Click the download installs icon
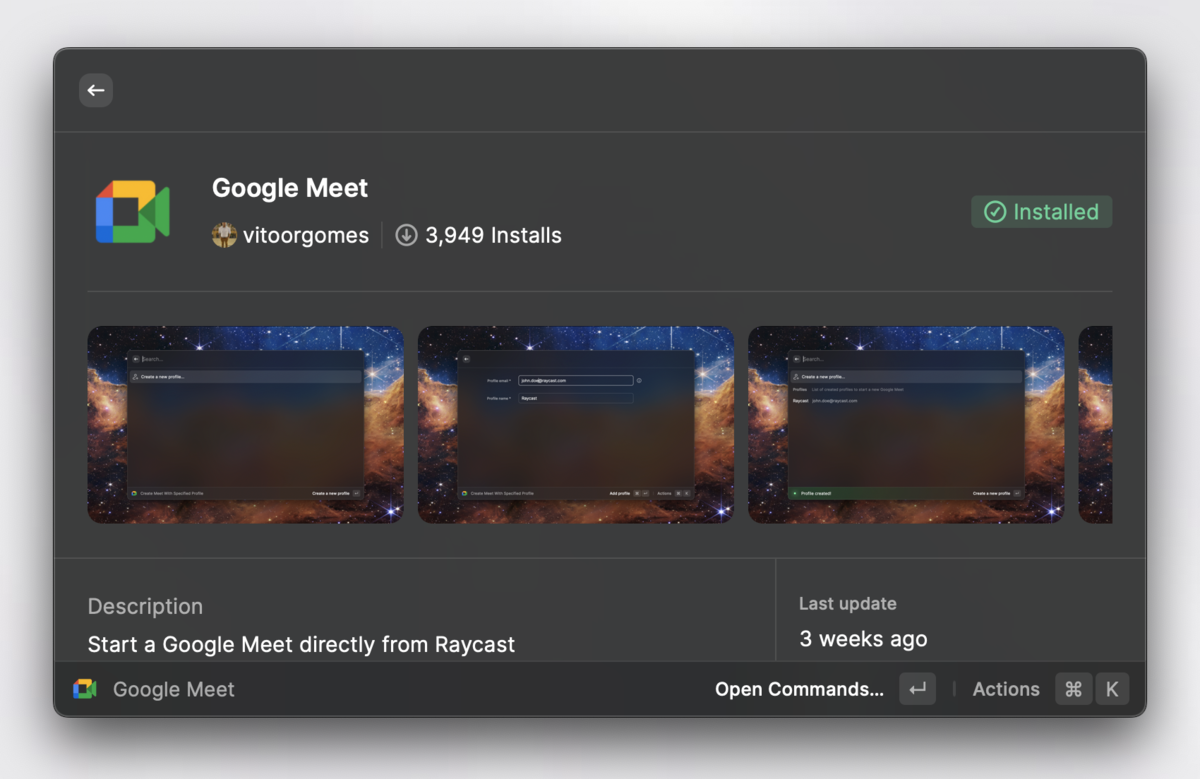The height and width of the screenshot is (779, 1200). (x=406, y=236)
